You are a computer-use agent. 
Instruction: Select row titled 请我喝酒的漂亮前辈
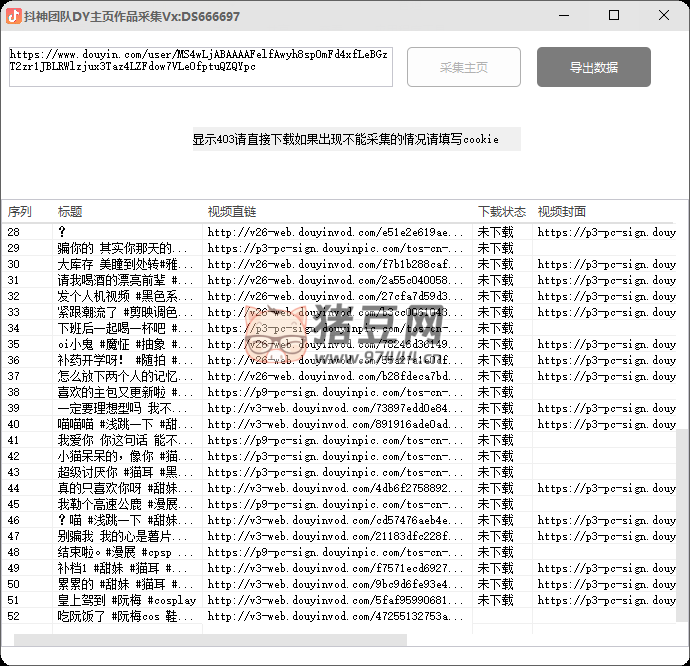[x=338, y=280]
